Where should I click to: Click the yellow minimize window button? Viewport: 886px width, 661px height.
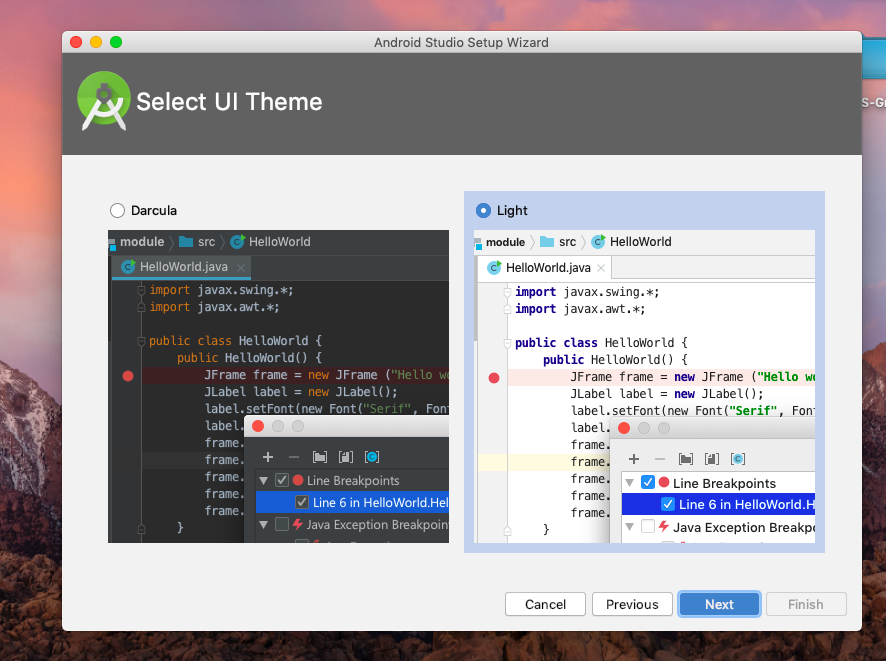coord(96,42)
